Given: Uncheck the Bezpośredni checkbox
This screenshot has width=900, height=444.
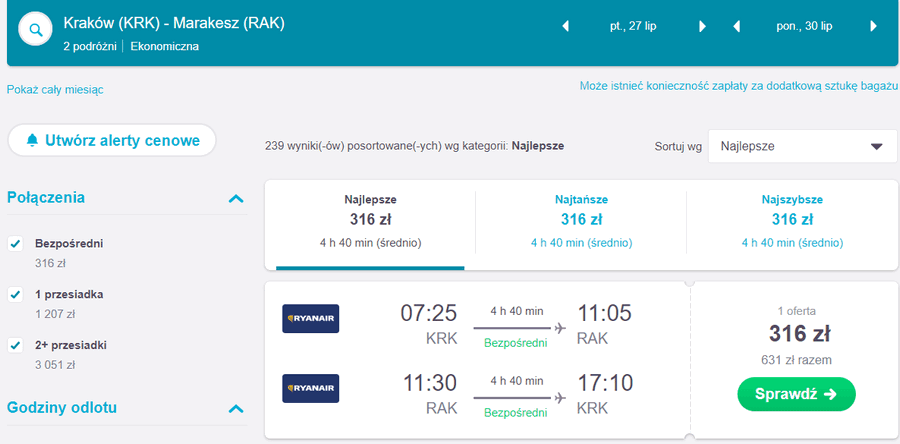Looking at the screenshot, I should [x=15, y=244].
